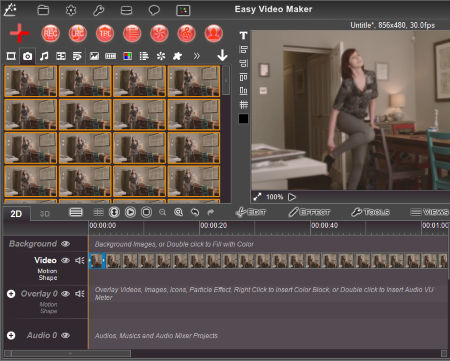Click the filmstrip bar resource icon

[x=111, y=56]
